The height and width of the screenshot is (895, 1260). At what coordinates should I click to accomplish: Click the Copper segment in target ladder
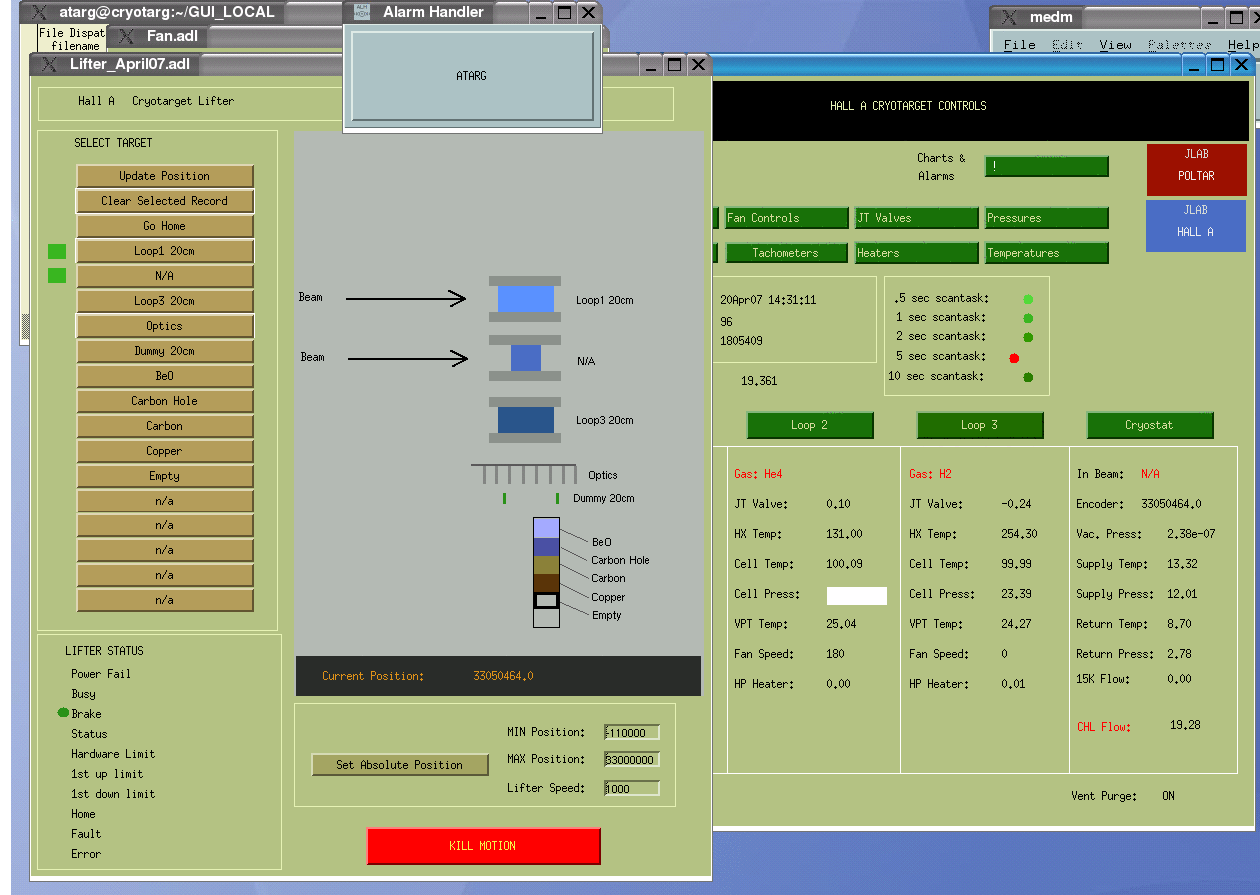click(x=546, y=583)
